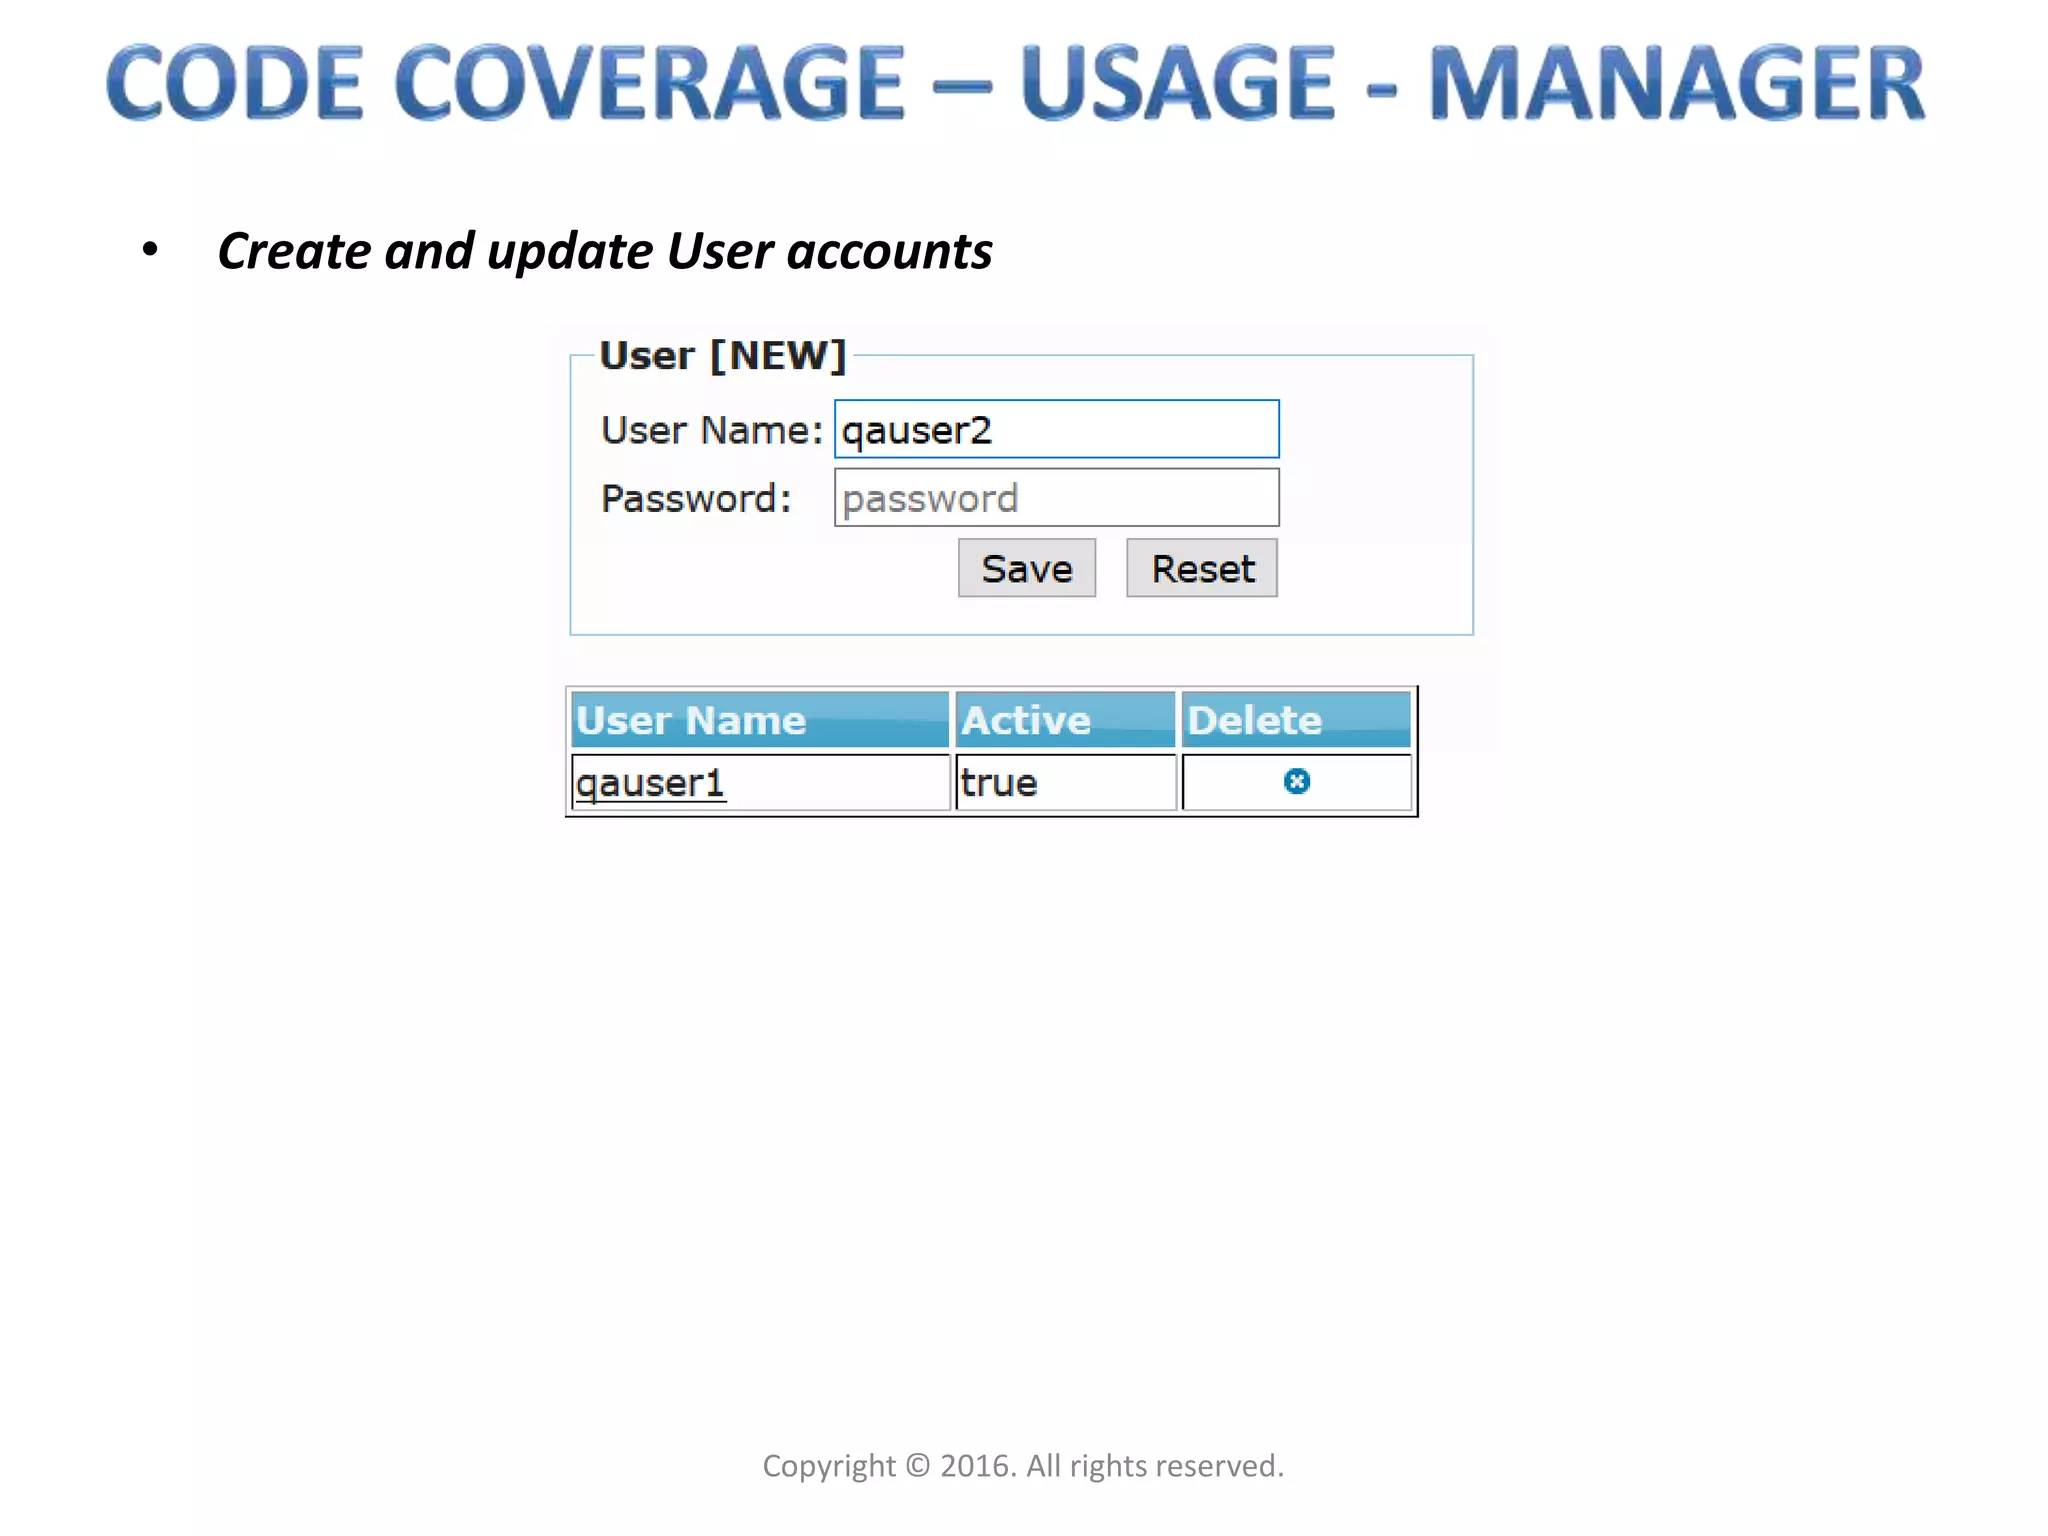Click the Active column header
This screenshot has height=1536, width=2048.
coord(1065,720)
